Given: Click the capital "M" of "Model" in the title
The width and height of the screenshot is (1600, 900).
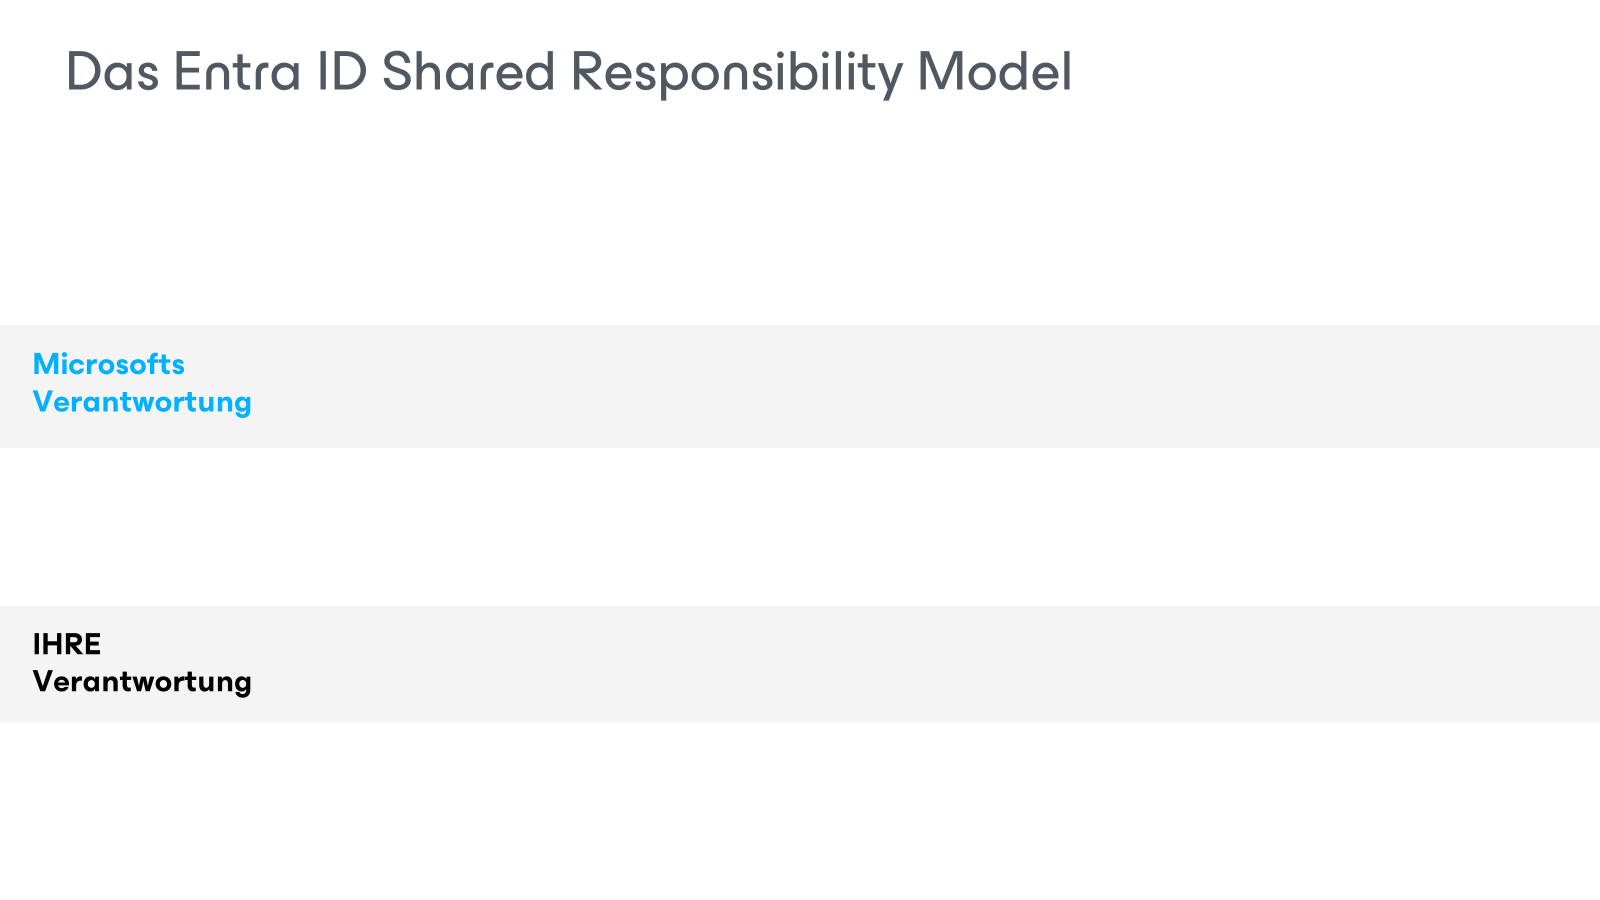Looking at the screenshot, I should point(936,72).
